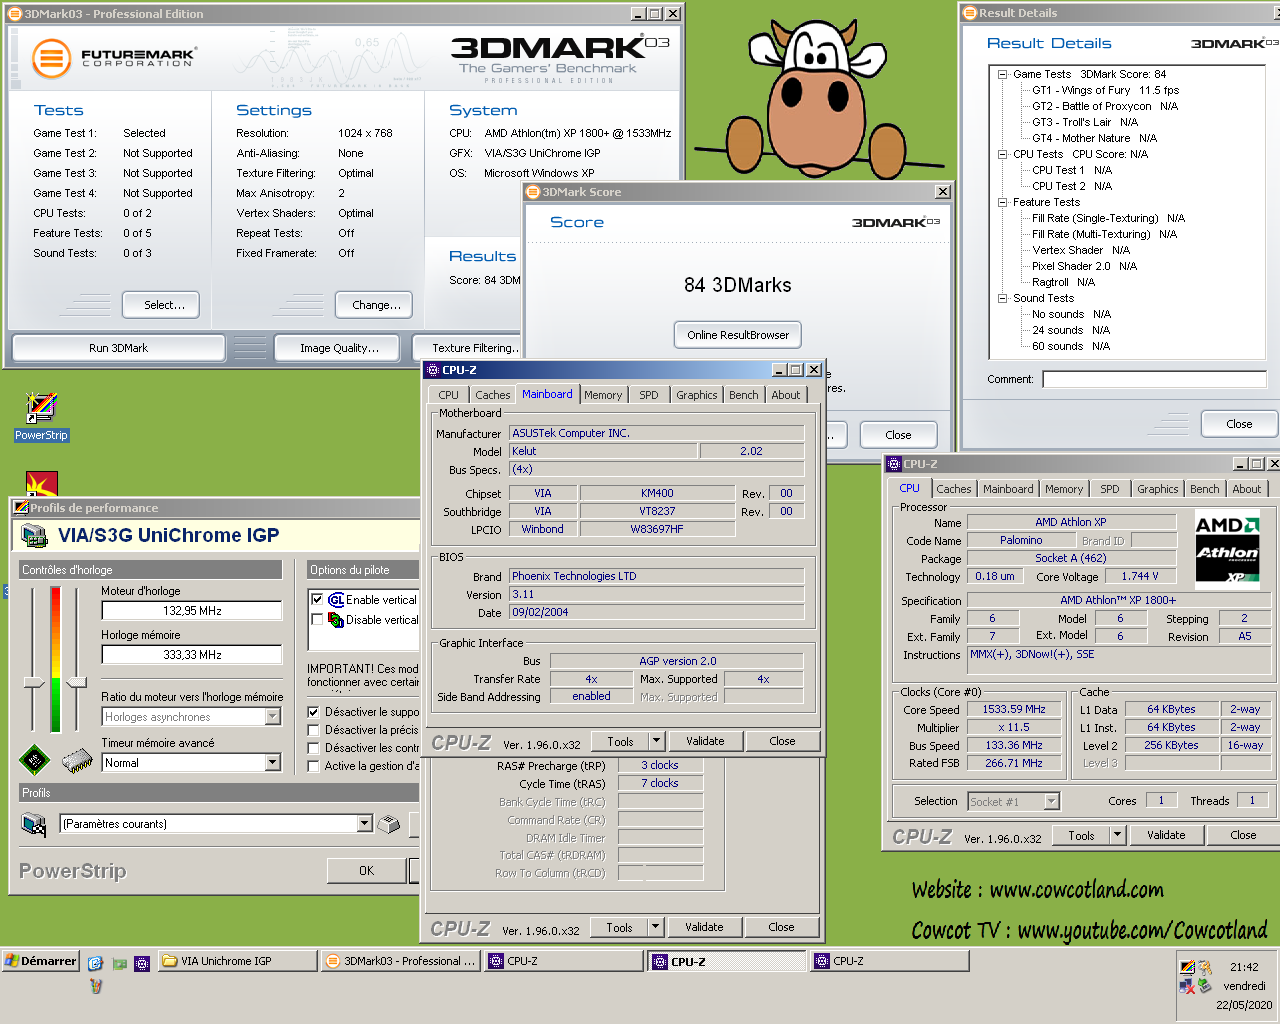Viewport: 1280px width, 1024px height.
Task: Open the Graphics tab in Mainboard CPU-Z window
Action: click(x=696, y=395)
